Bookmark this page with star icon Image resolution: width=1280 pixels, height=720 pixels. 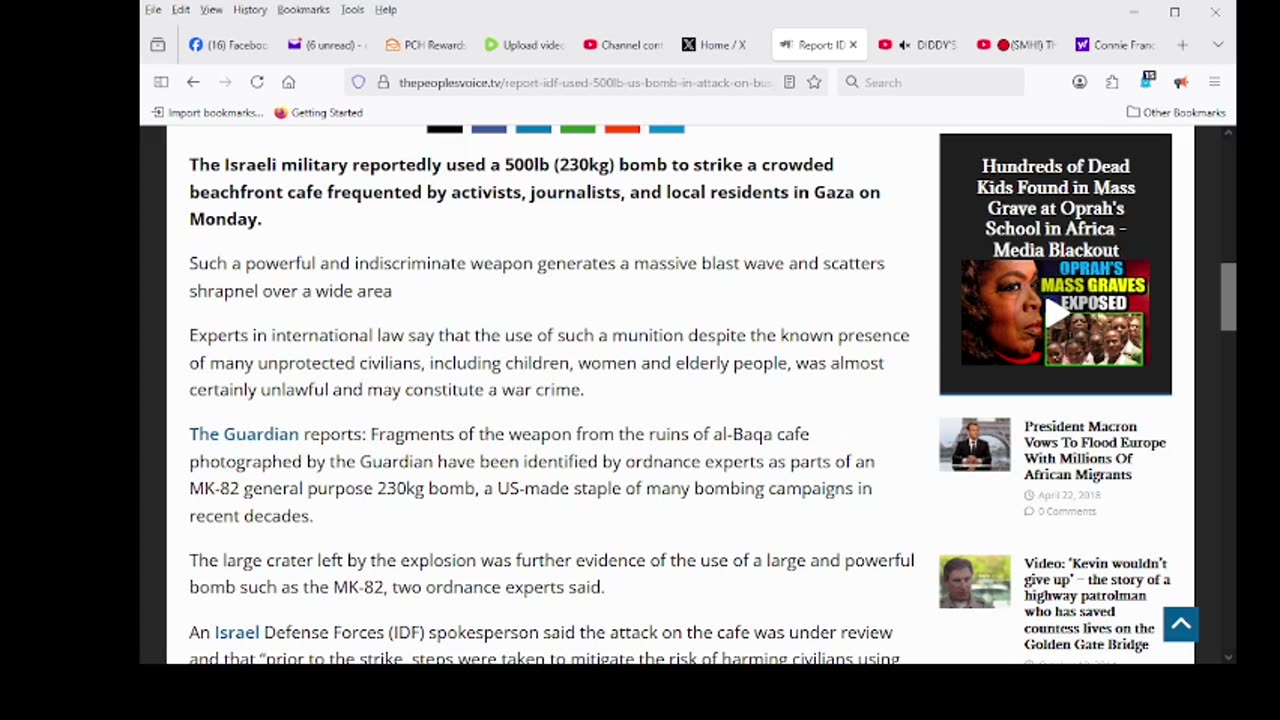814,82
